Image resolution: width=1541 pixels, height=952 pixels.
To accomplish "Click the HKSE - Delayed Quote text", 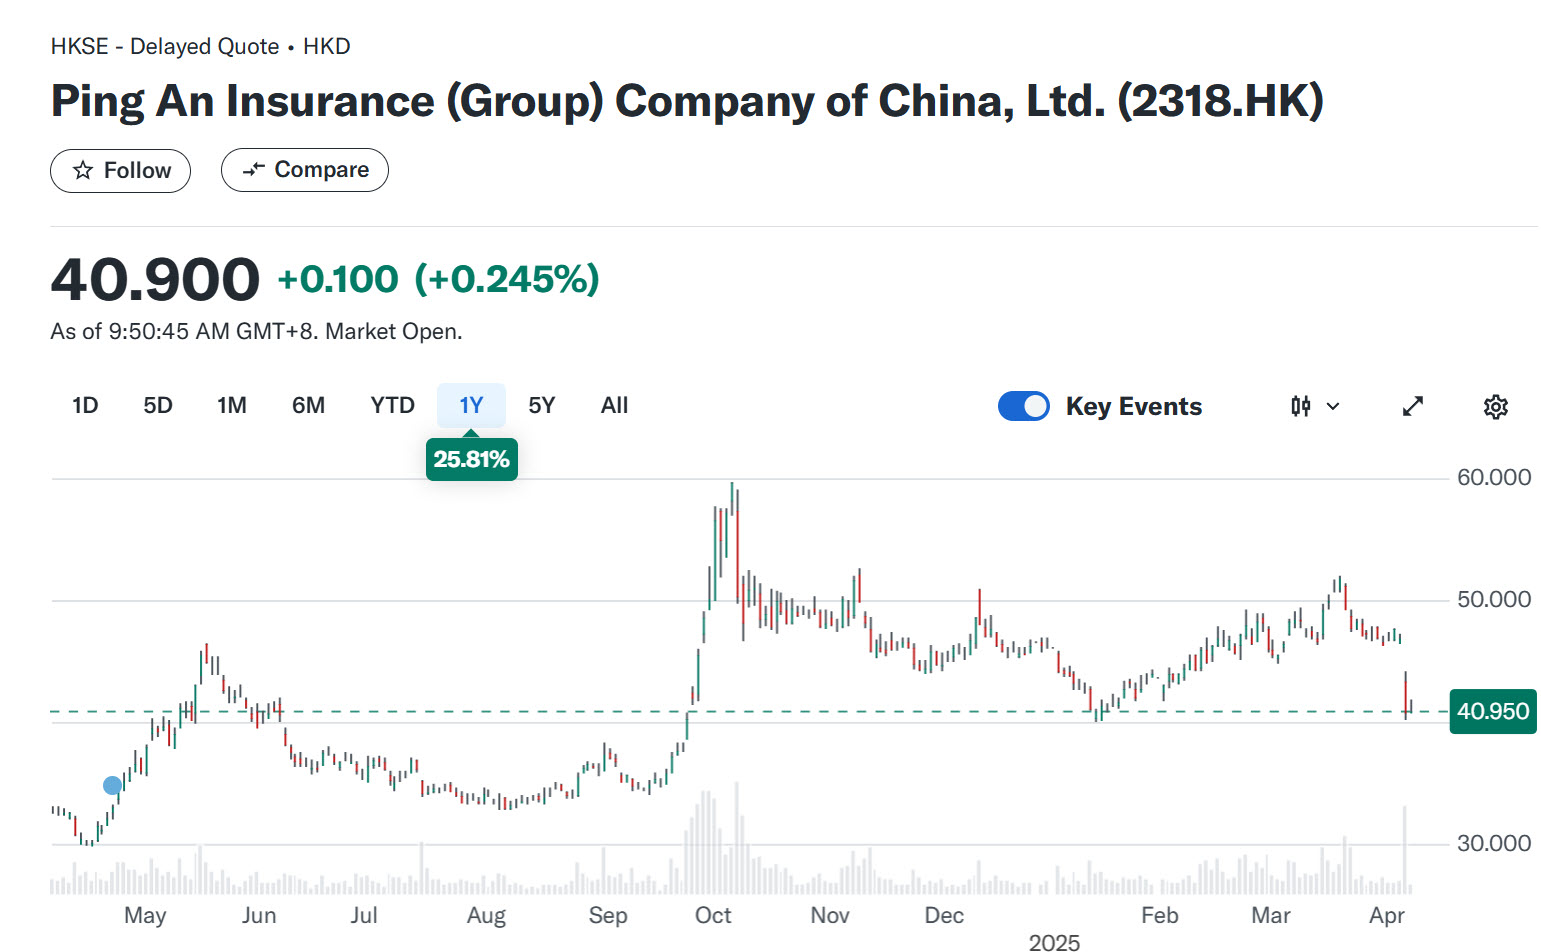I will 165,47.
